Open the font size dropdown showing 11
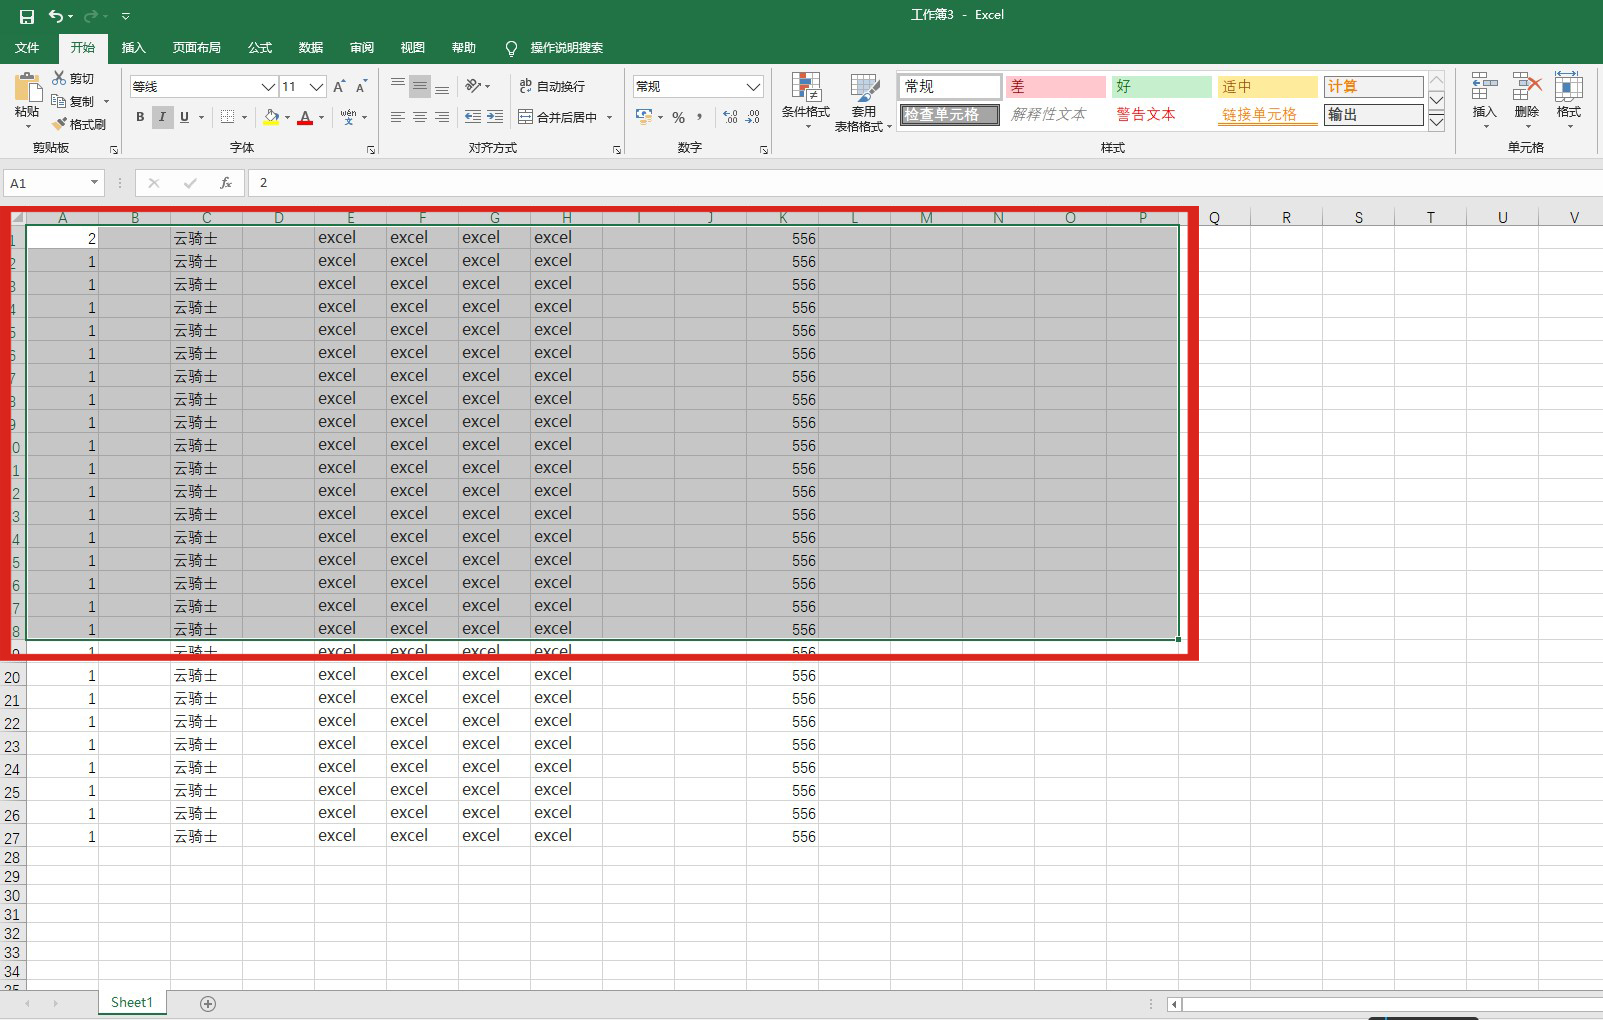 316,87
